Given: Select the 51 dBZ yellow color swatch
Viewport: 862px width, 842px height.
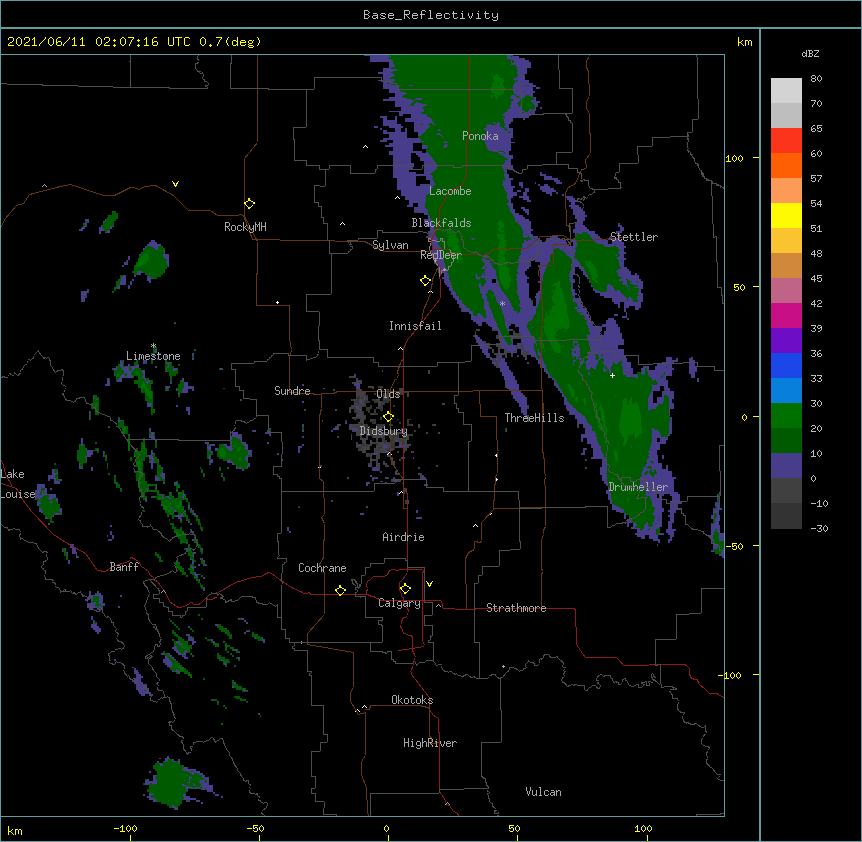Looking at the screenshot, I should [x=786, y=215].
